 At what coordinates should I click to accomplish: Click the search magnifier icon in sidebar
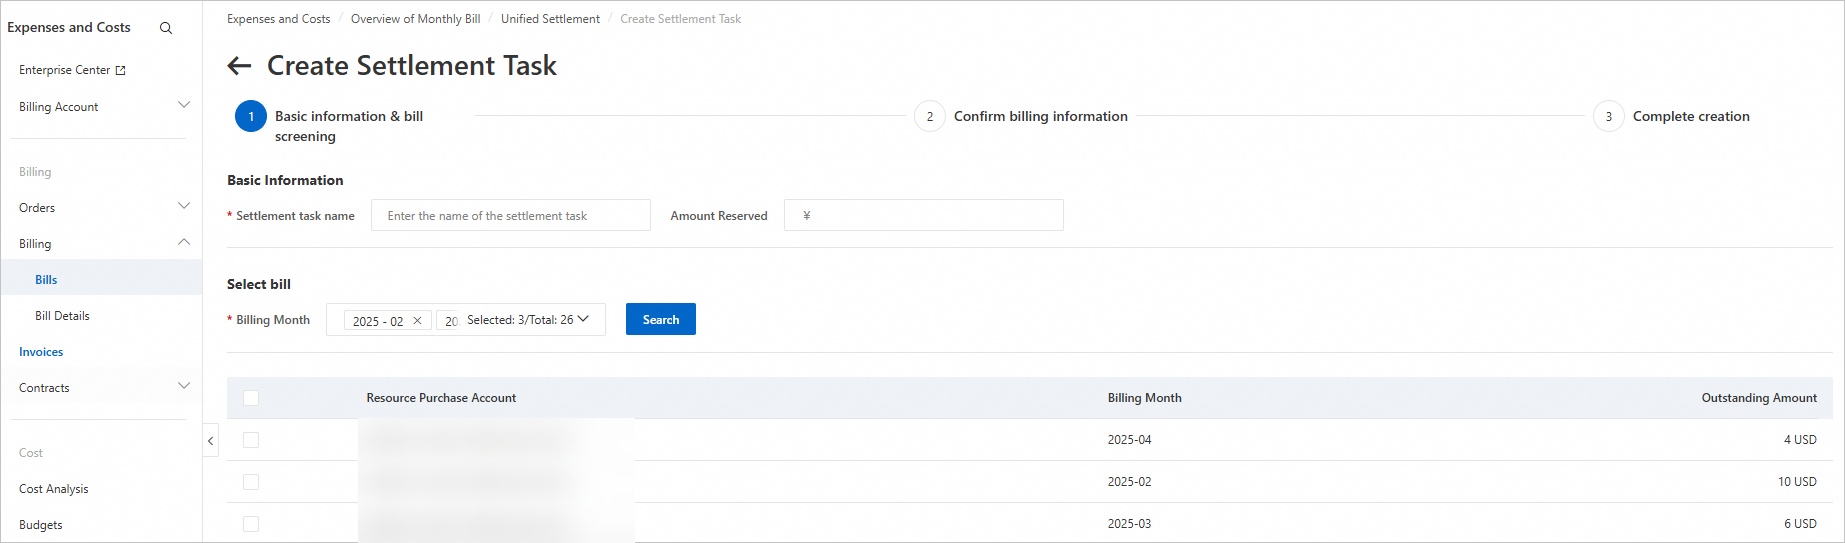coord(166,28)
